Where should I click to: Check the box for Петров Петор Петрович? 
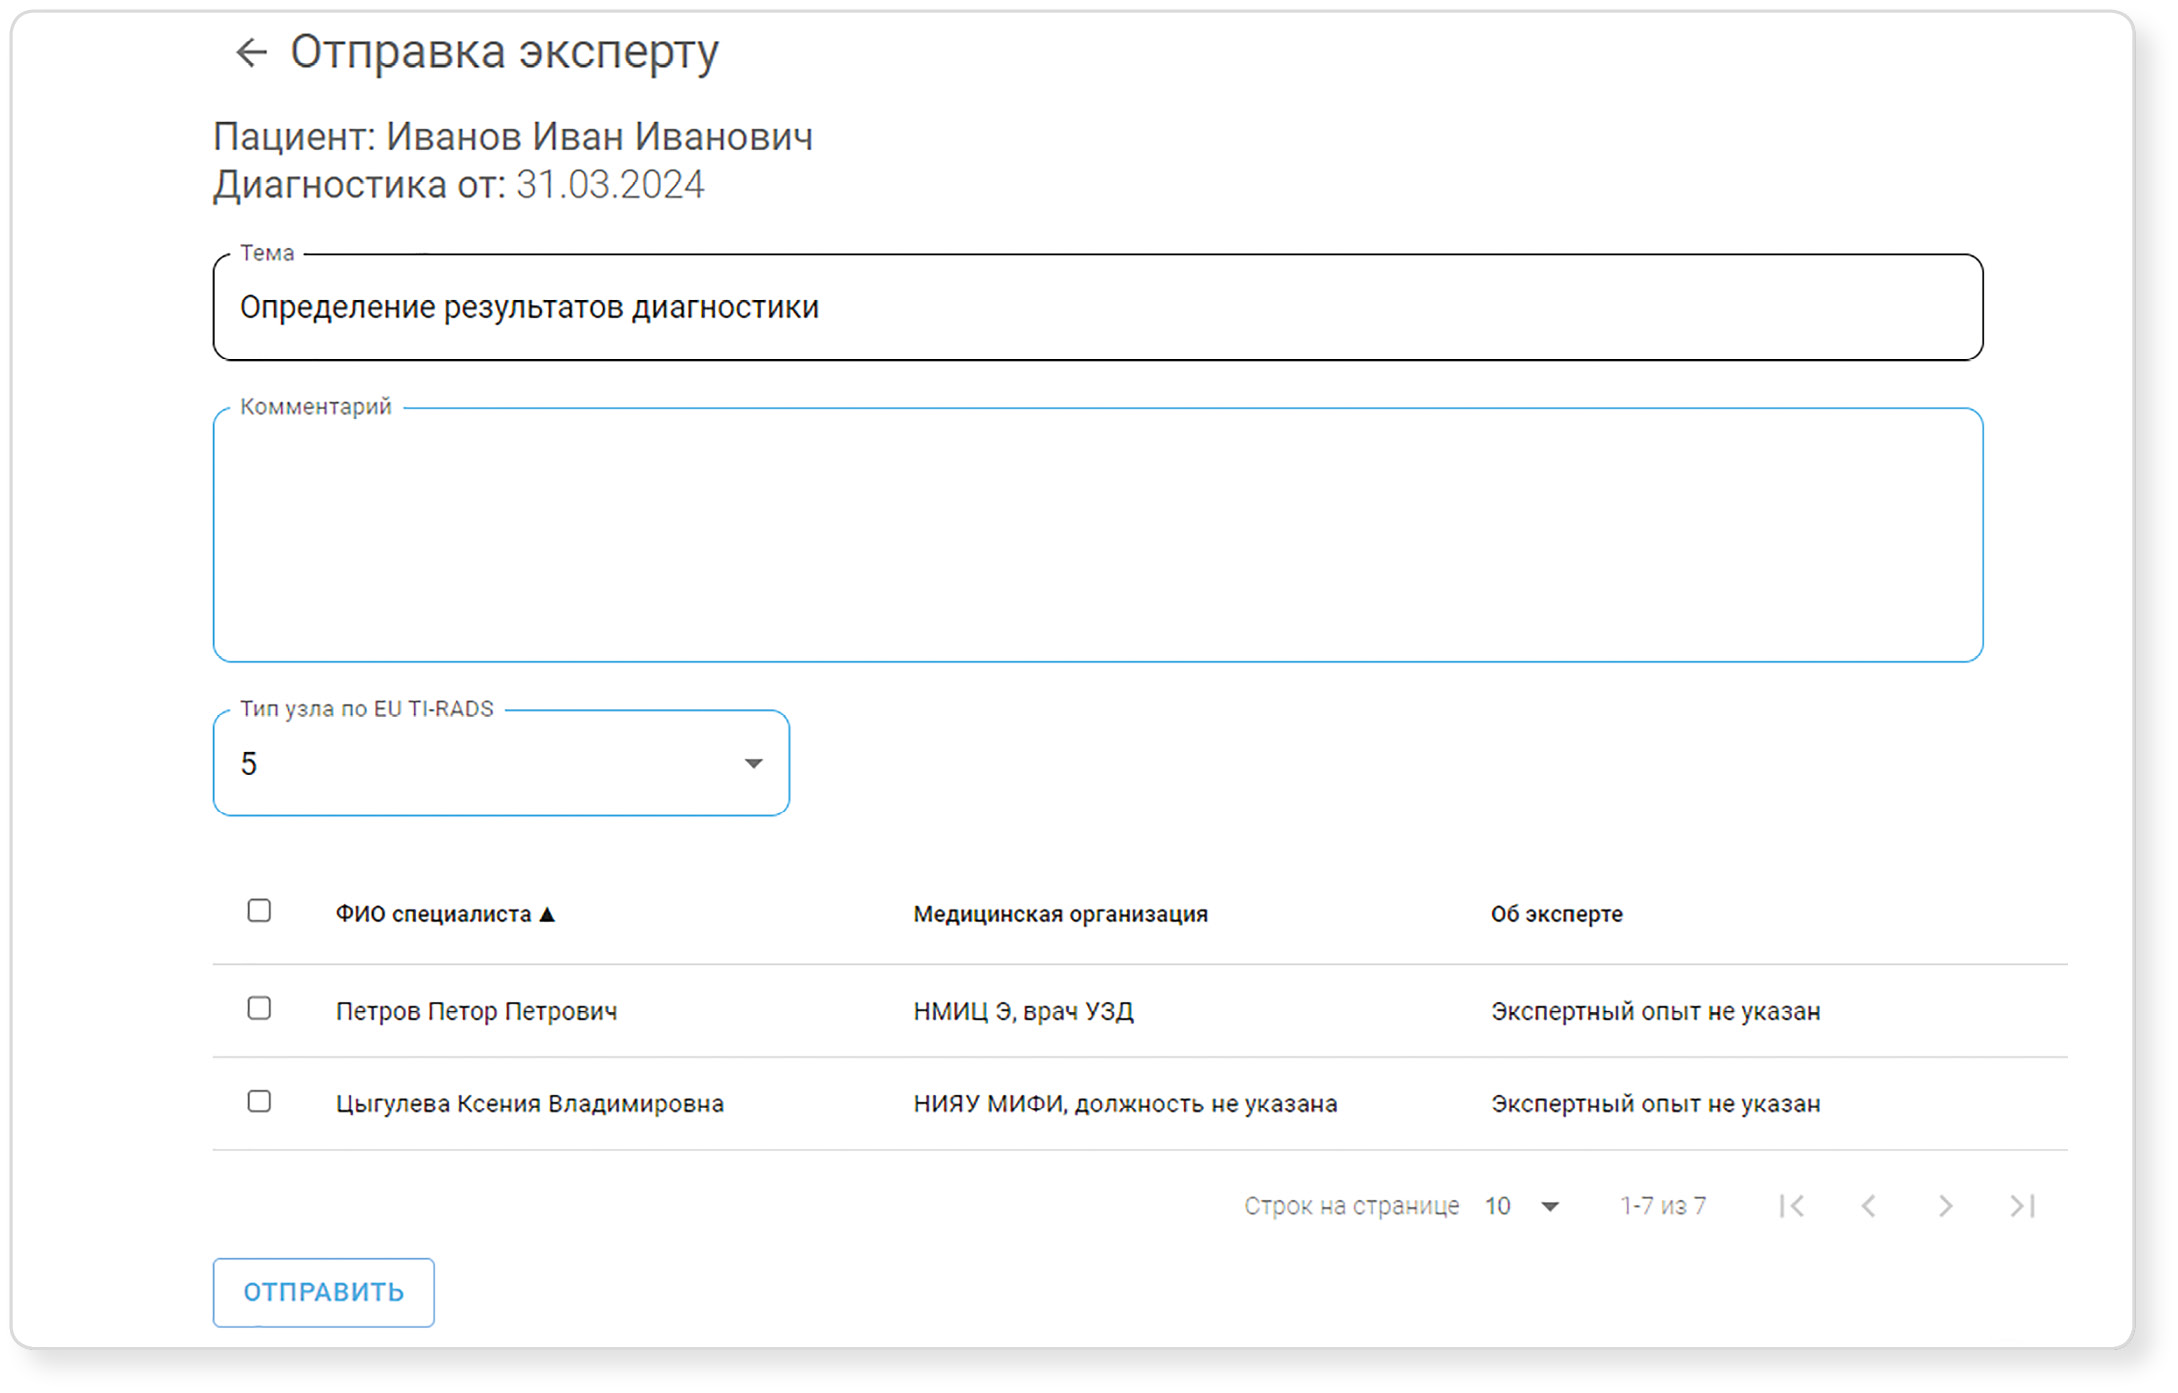tap(259, 1008)
